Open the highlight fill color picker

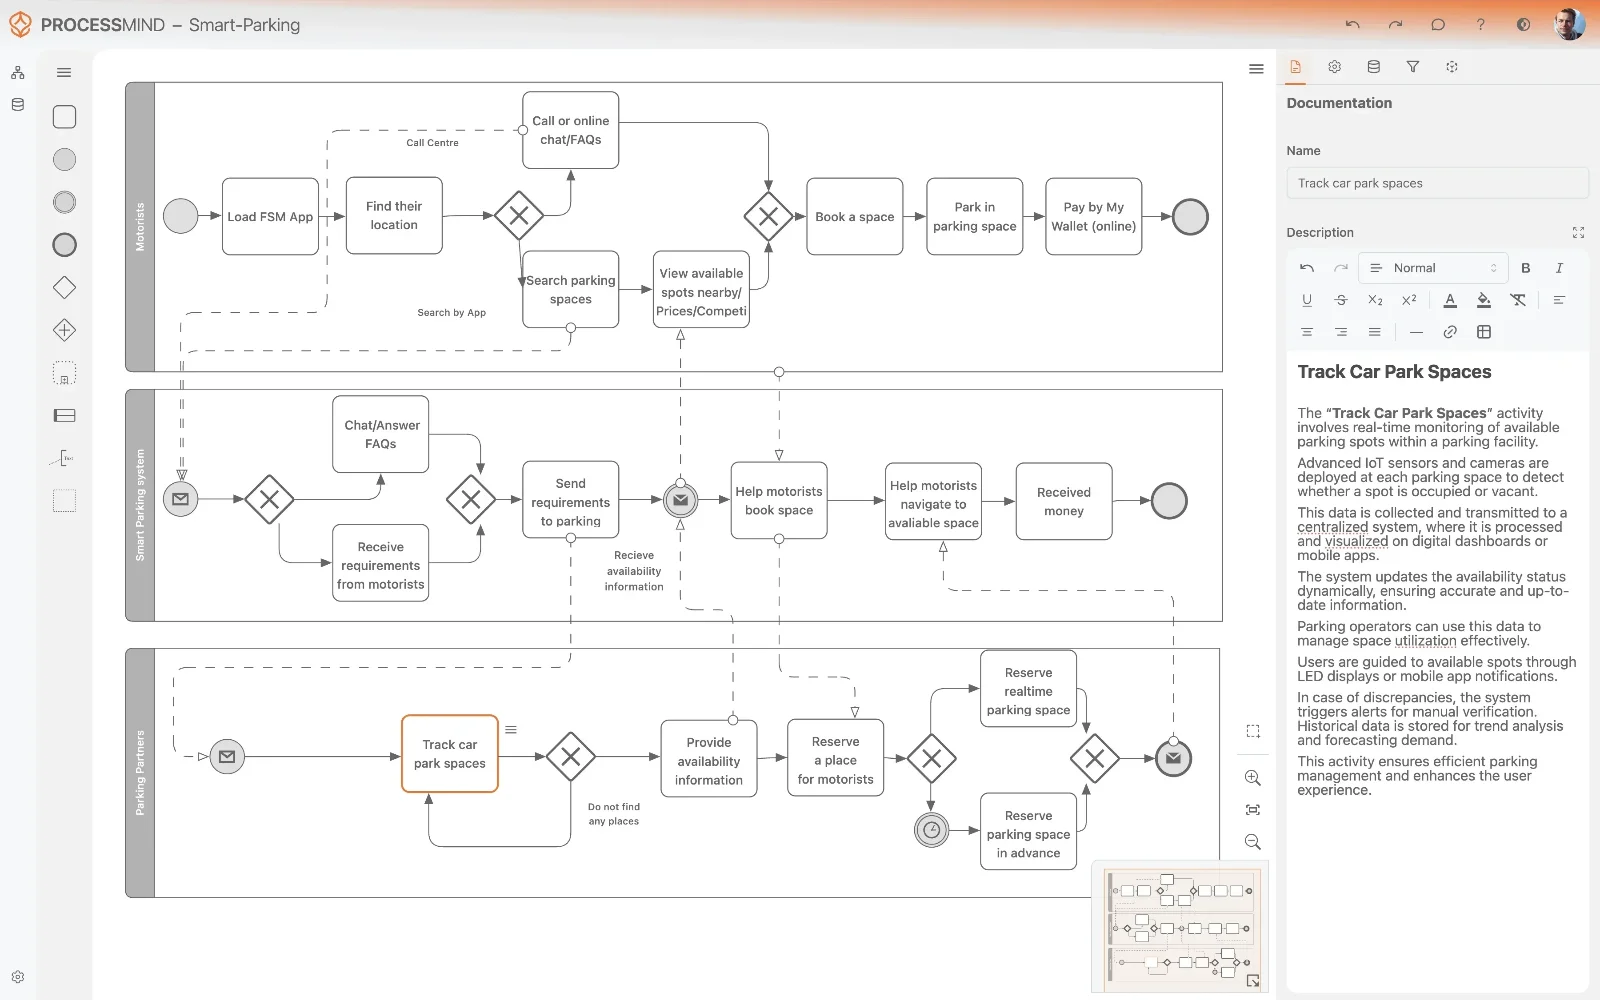pyautogui.click(x=1484, y=300)
